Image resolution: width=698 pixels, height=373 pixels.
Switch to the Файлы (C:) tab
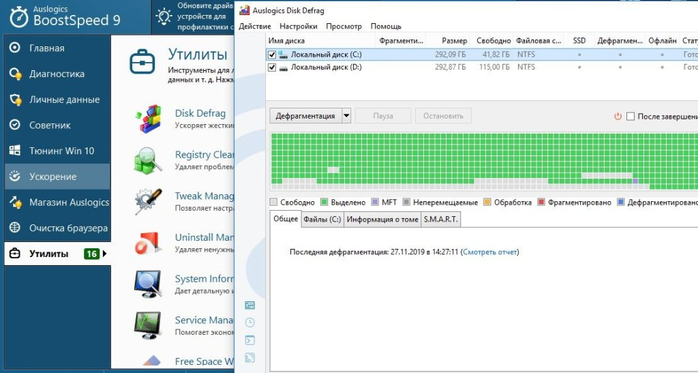coord(322,219)
